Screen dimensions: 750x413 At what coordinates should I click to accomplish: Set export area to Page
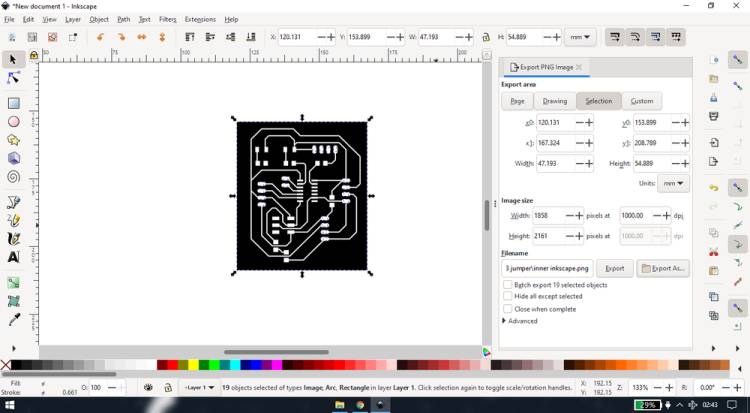tap(517, 101)
